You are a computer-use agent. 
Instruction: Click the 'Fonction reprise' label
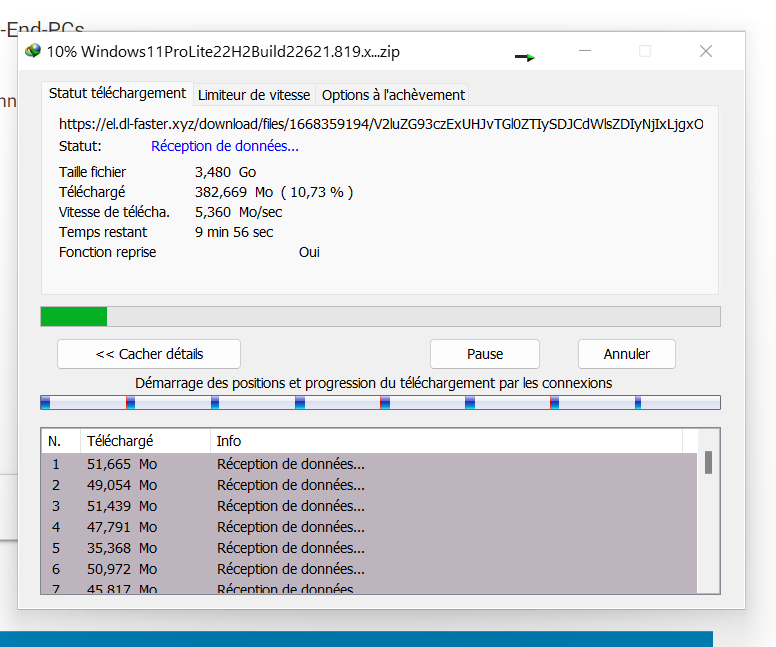107,252
